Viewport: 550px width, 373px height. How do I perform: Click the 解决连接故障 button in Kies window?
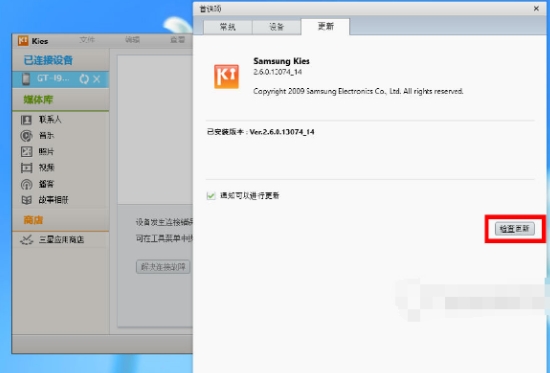click(x=163, y=267)
